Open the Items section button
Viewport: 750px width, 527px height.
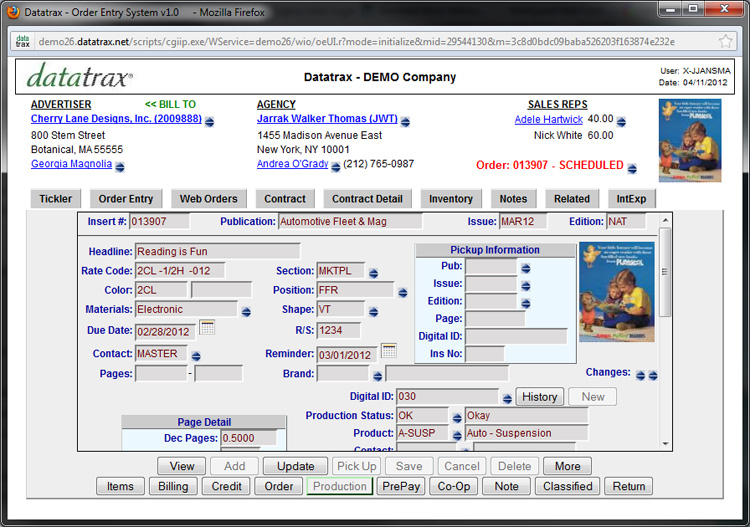pos(120,486)
